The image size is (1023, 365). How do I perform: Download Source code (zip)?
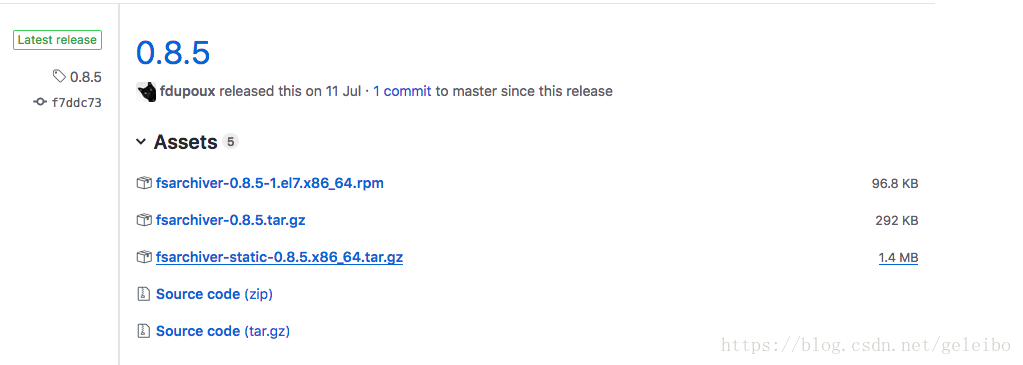point(214,294)
